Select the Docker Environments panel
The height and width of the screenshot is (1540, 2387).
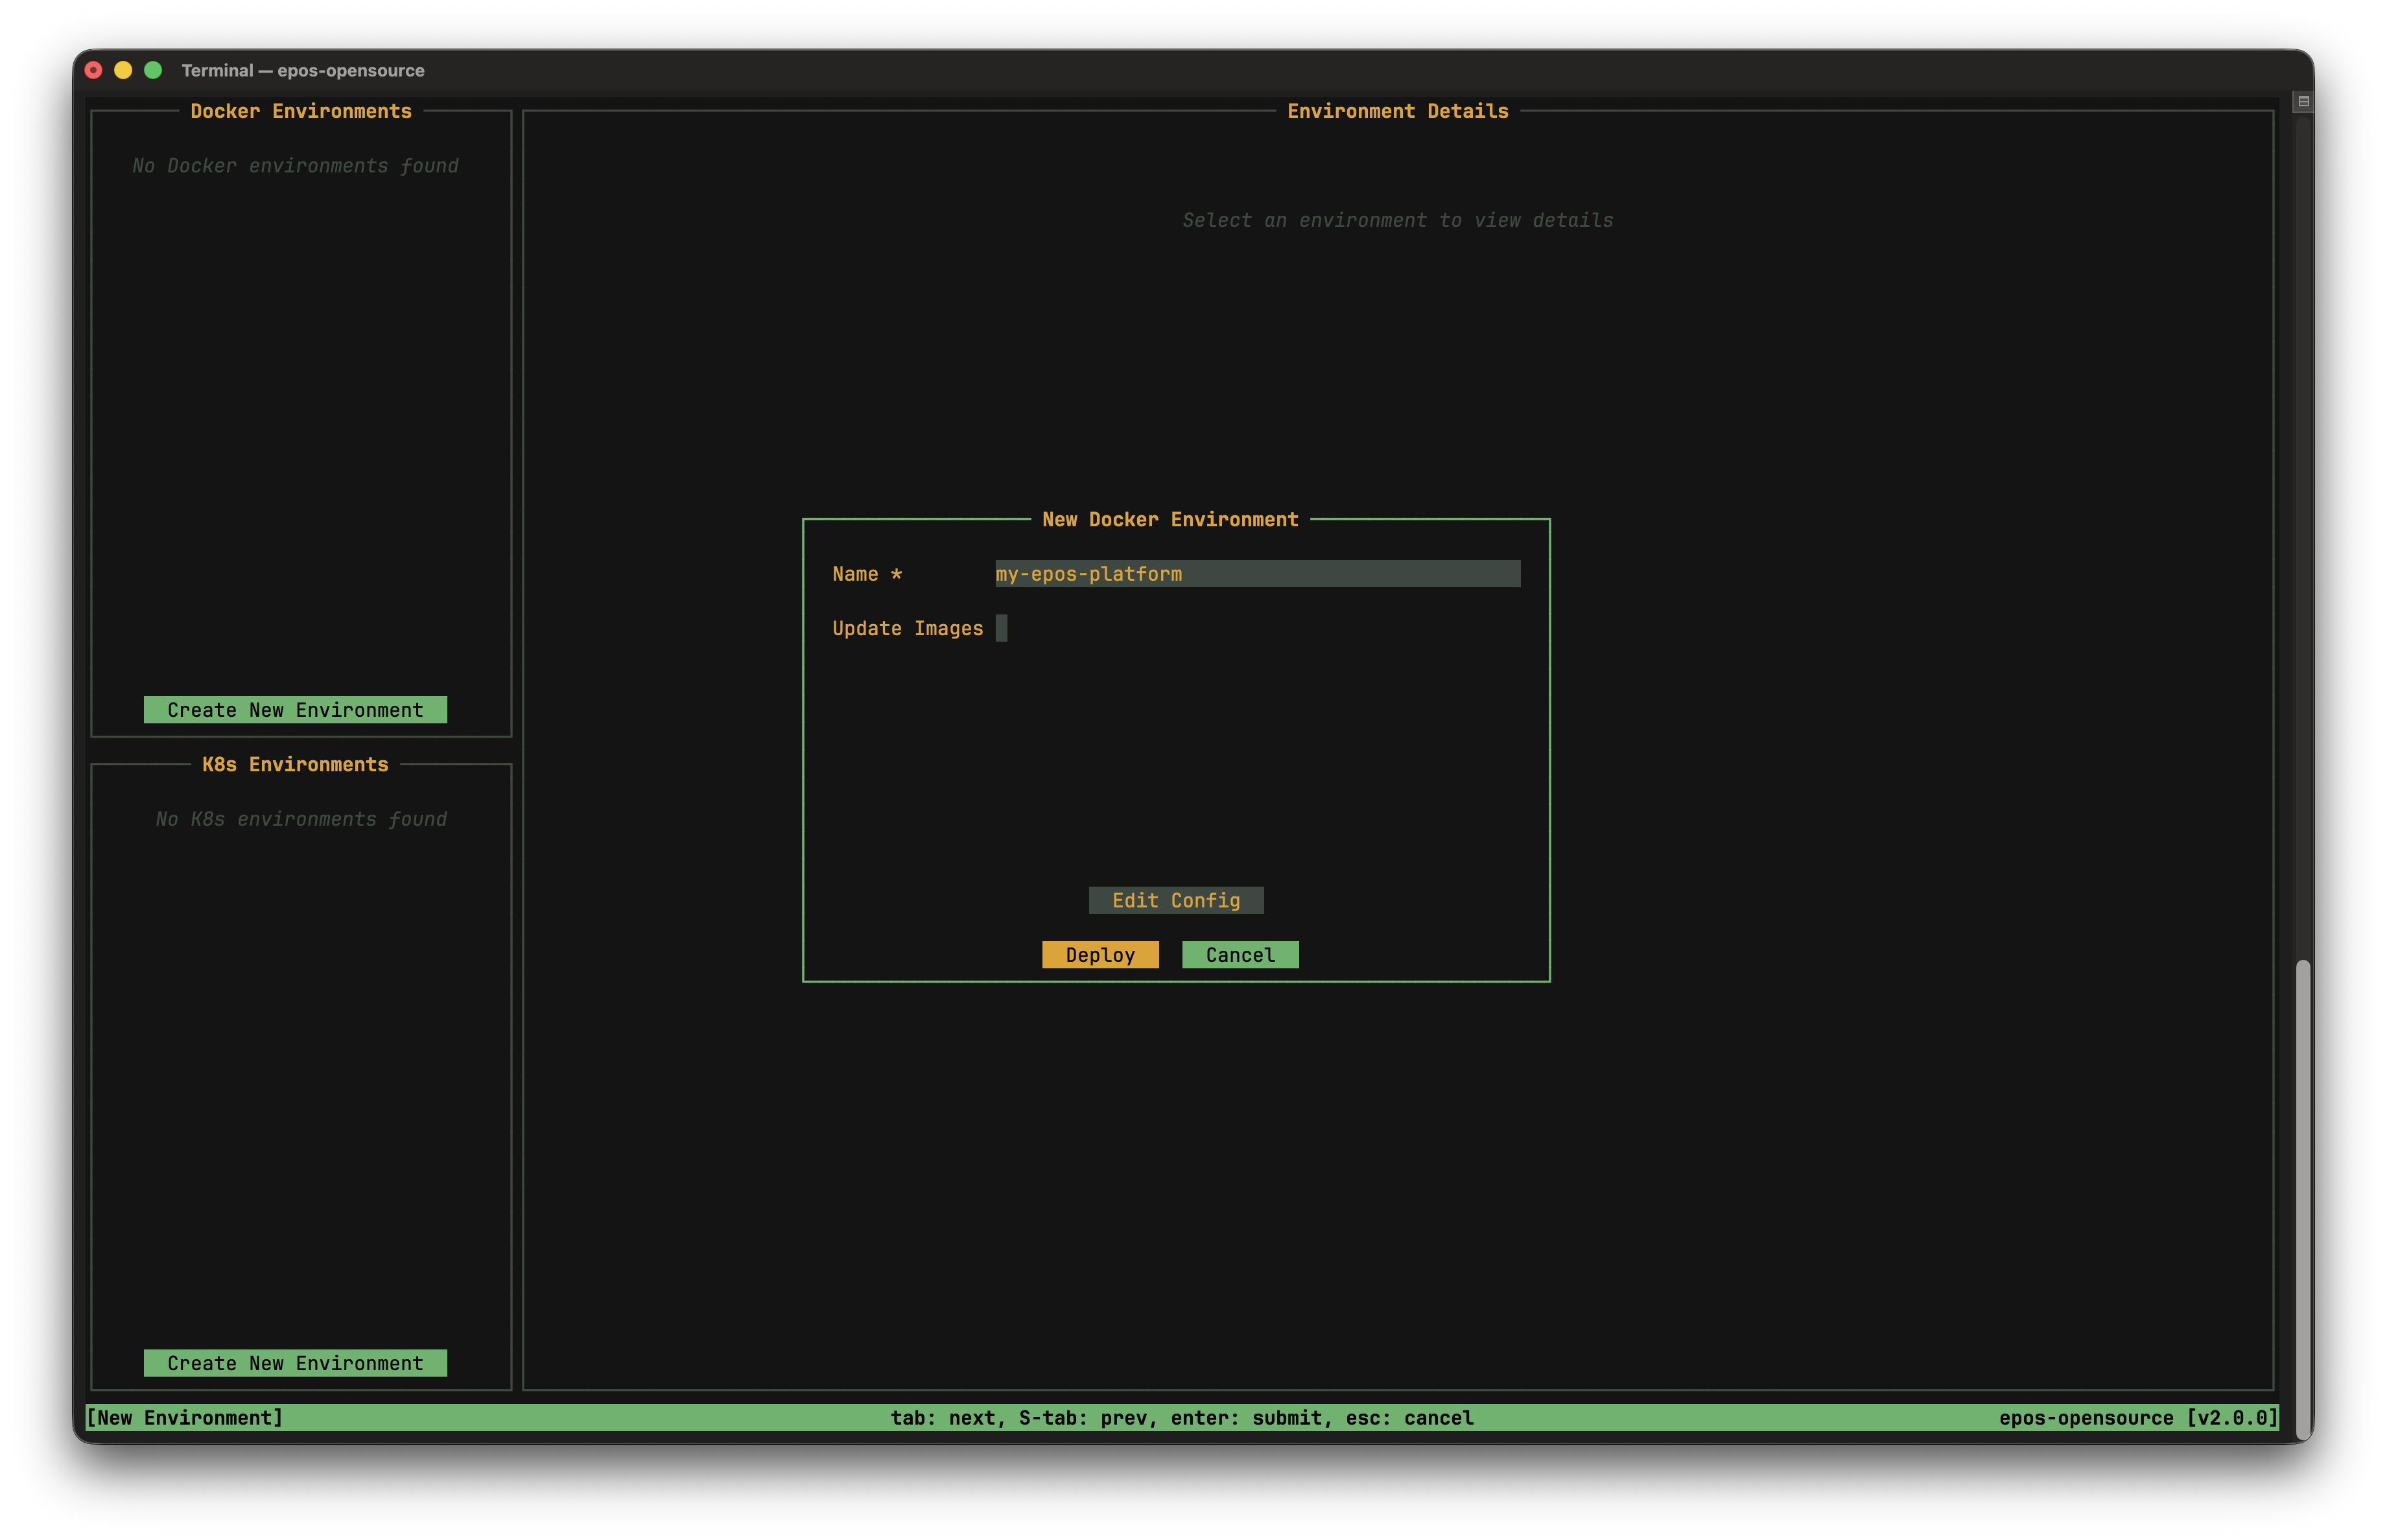pyautogui.click(x=300, y=111)
